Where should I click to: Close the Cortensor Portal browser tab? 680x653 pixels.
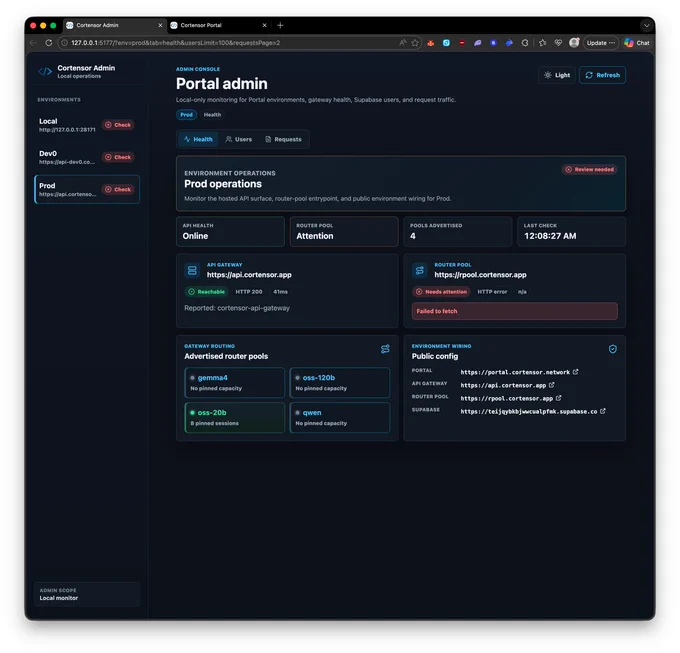click(264, 25)
